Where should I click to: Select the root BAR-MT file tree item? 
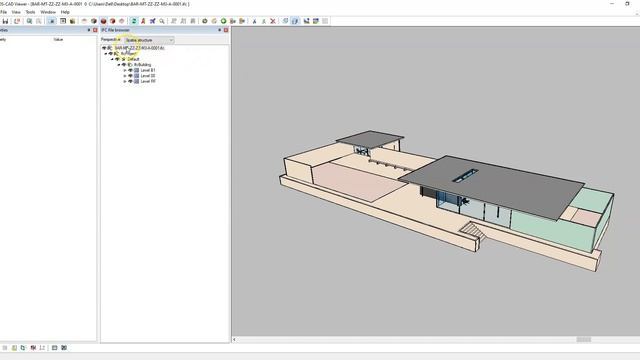tap(140, 48)
